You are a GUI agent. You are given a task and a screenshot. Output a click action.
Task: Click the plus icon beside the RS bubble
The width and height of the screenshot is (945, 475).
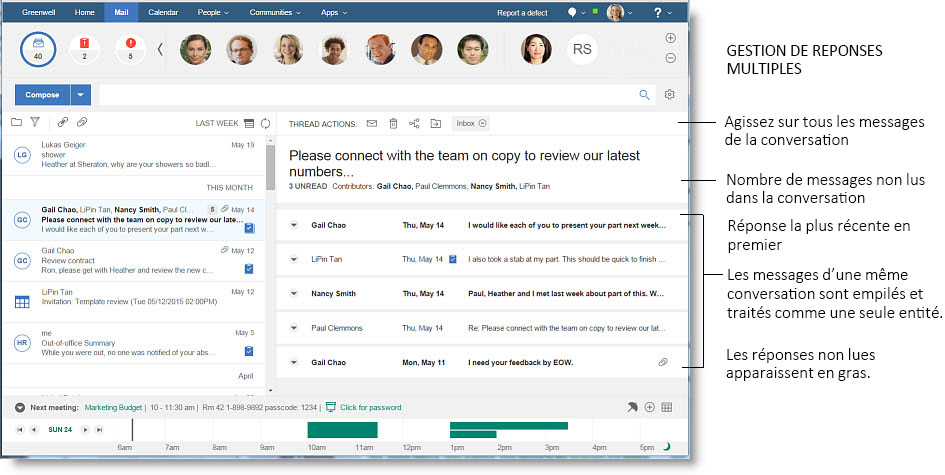(670, 38)
